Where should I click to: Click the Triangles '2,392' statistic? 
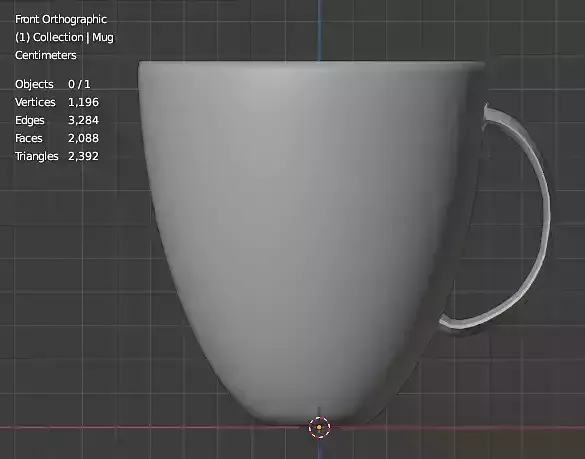pyautogui.click(x=83, y=156)
